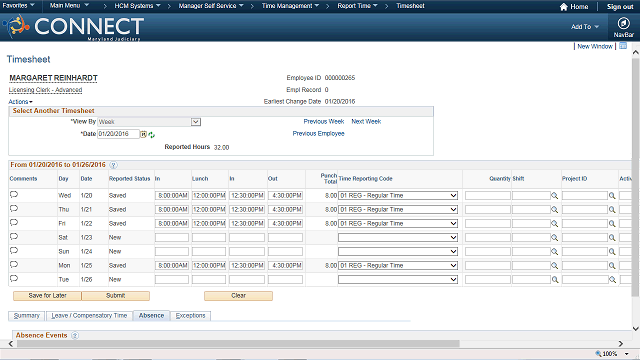Switch to the Summary tab
This screenshot has width=640, height=360.
(x=27, y=316)
